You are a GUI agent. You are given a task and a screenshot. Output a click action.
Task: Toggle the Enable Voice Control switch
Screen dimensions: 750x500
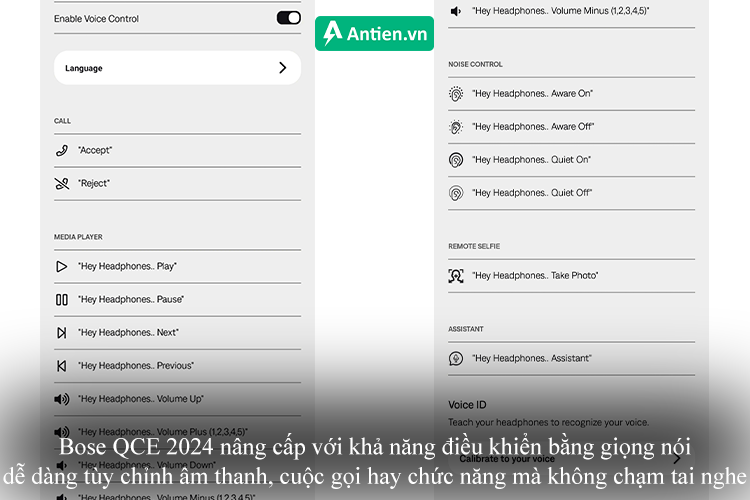[288, 18]
